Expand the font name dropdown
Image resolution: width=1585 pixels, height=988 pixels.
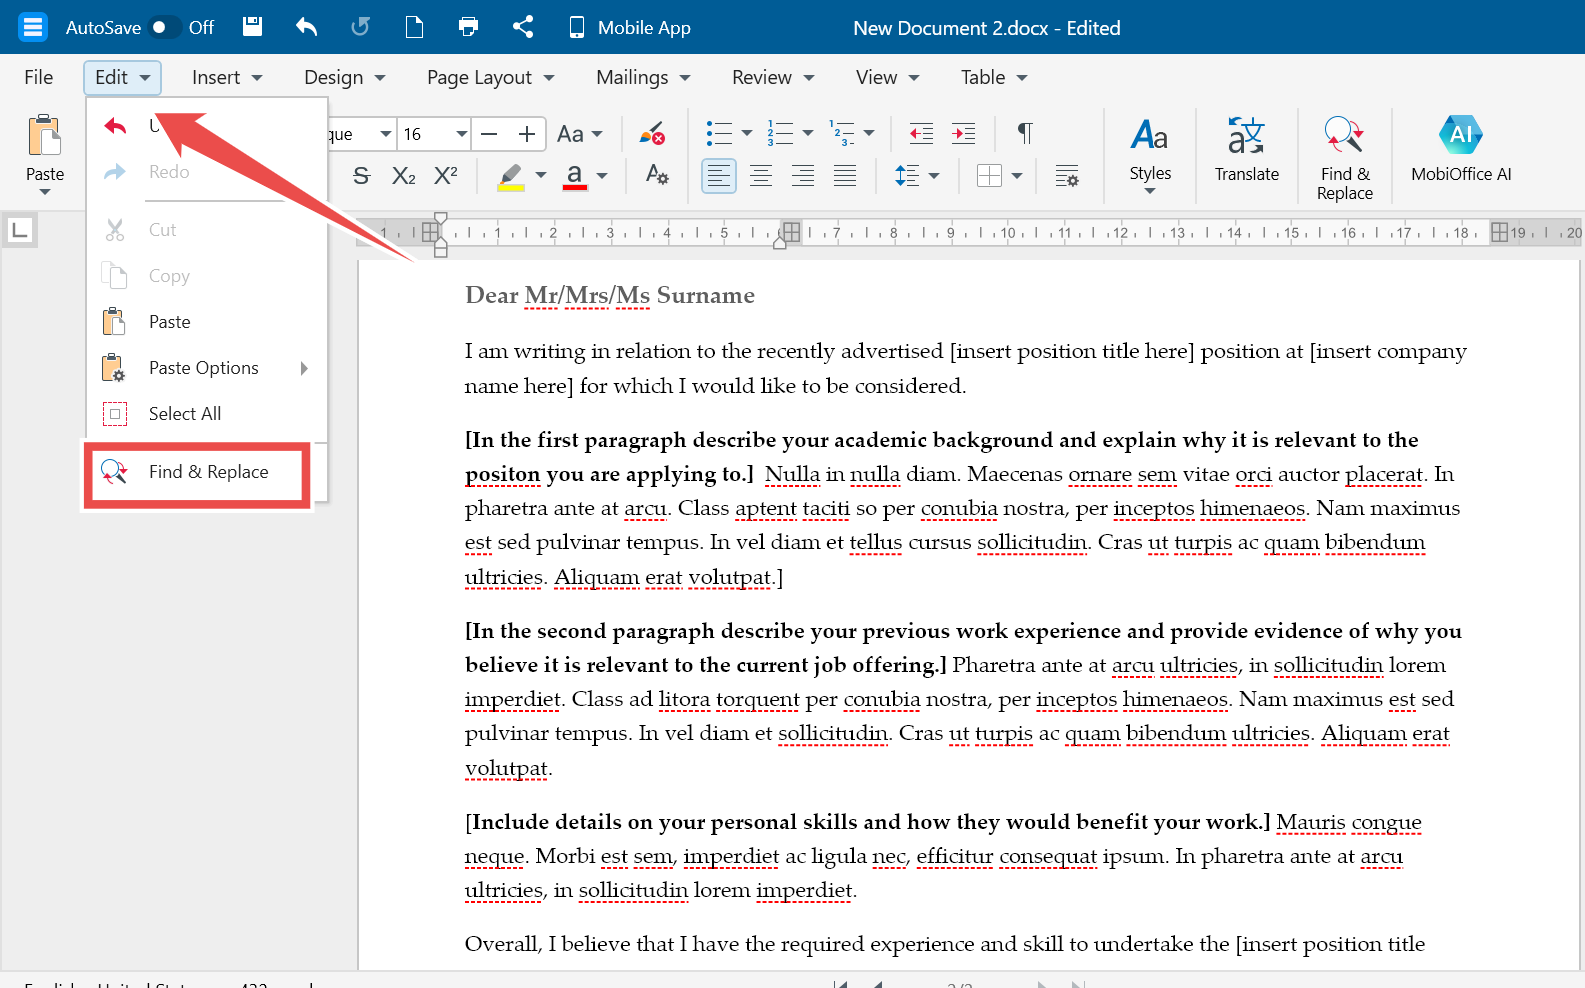(x=385, y=134)
